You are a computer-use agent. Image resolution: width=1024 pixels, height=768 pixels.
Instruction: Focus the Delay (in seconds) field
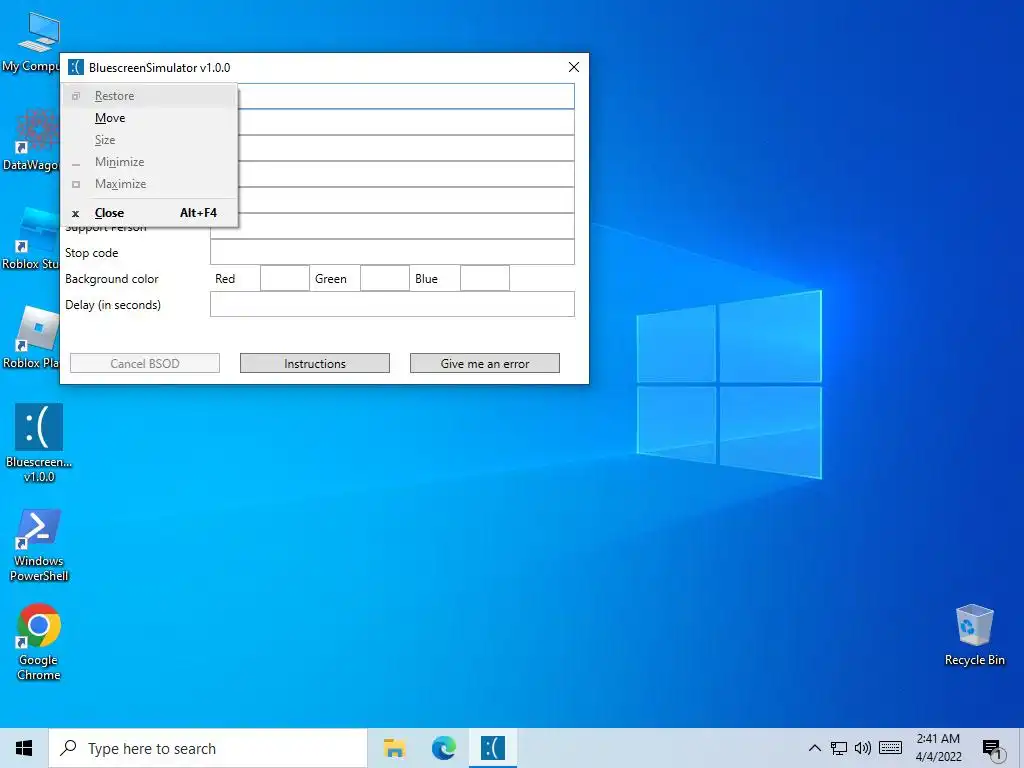tap(392, 304)
